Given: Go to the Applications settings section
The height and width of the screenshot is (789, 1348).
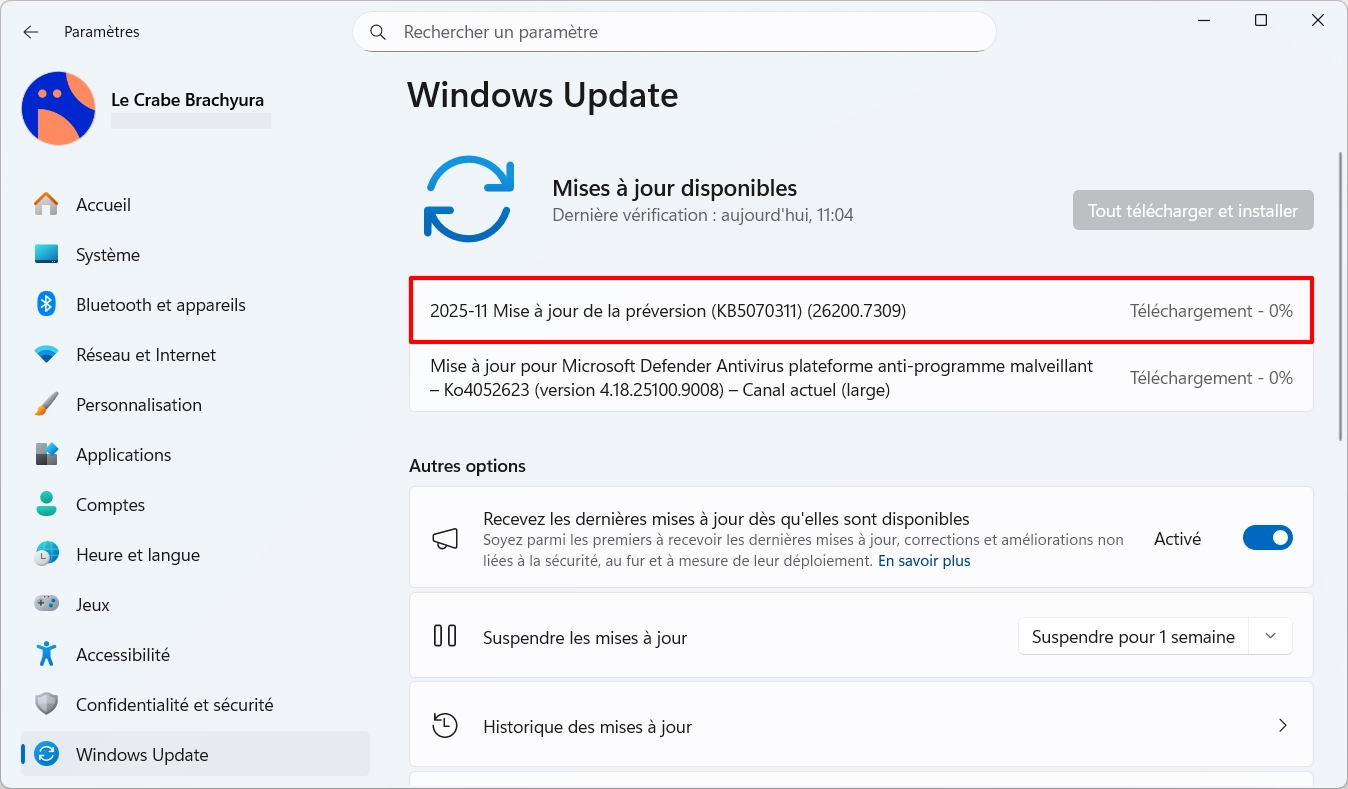Looking at the screenshot, I should point(123,455).
